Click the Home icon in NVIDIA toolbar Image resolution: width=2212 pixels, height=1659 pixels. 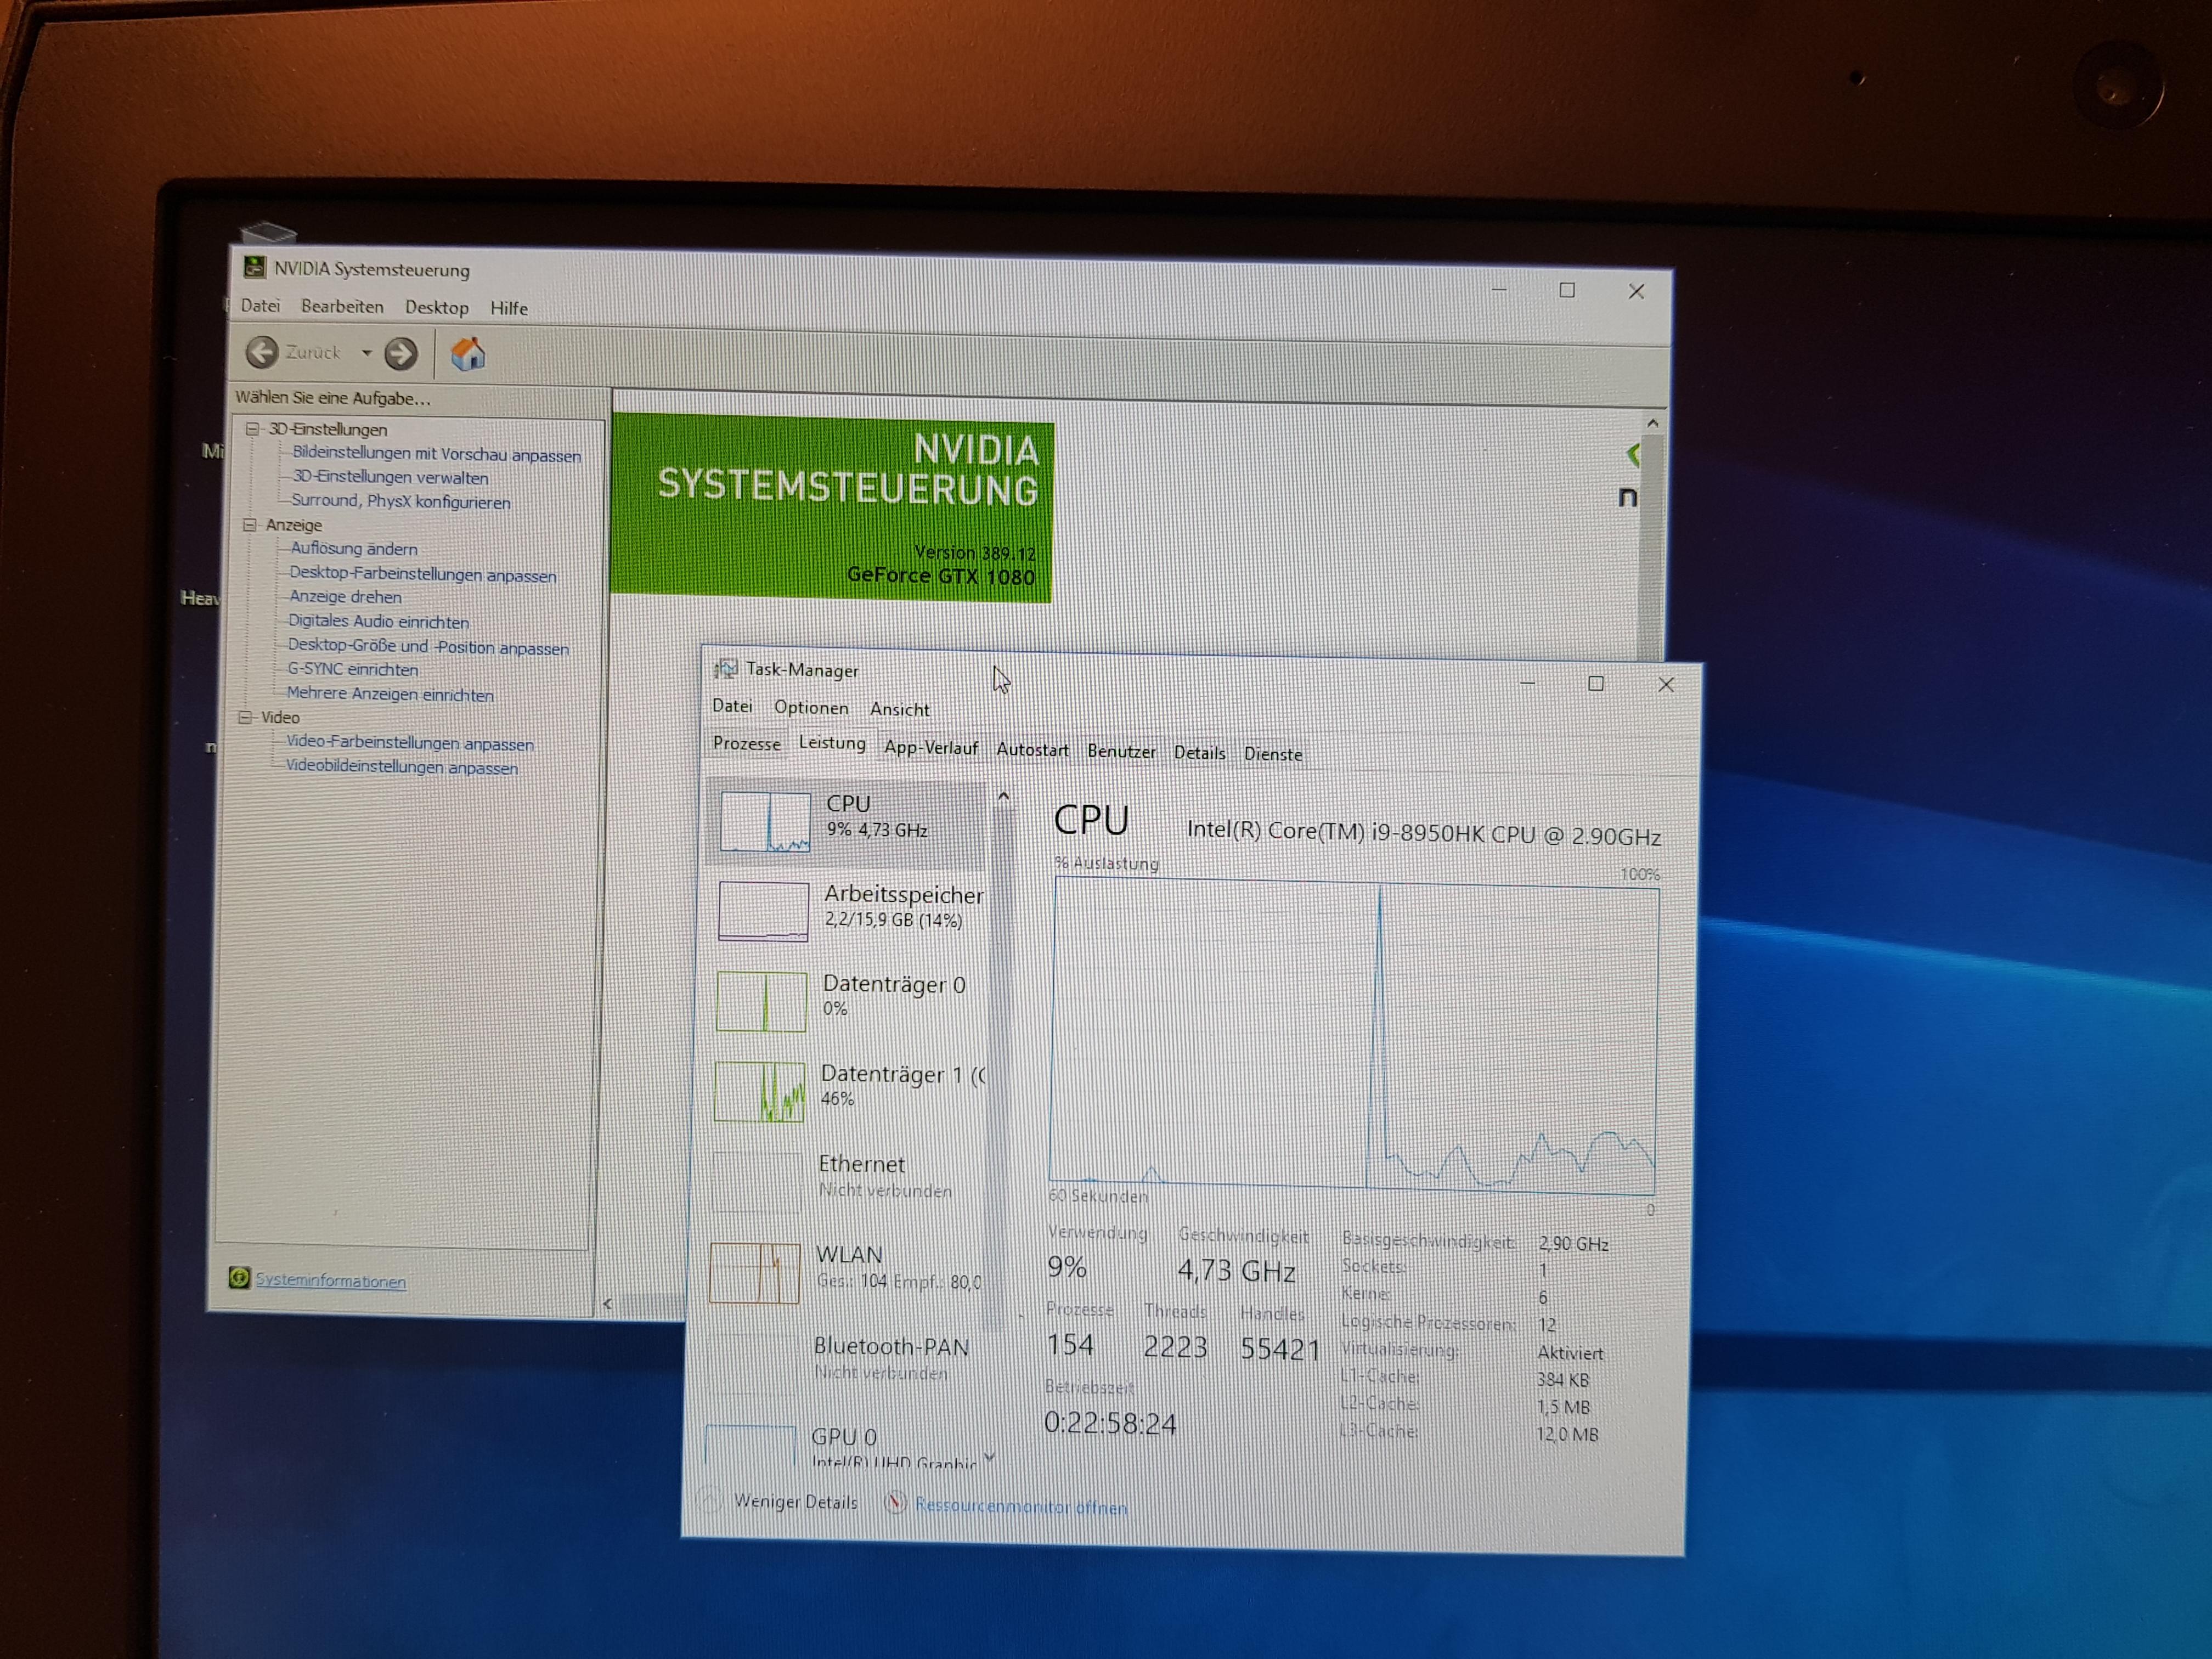[468, 354]
